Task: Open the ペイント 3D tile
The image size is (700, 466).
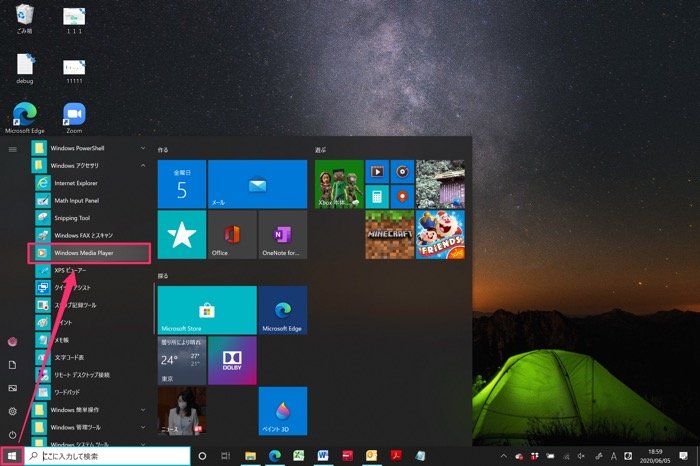Action: click(283, 411)
